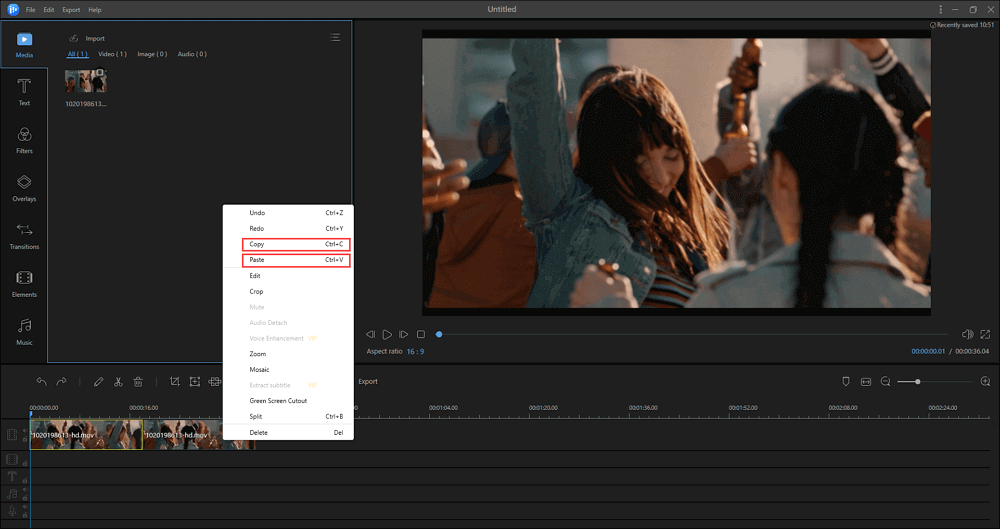Viewport: 1000px width, 529px height.
Task: Click the trash delete icon in timeline toolbar
Action: 139,382
